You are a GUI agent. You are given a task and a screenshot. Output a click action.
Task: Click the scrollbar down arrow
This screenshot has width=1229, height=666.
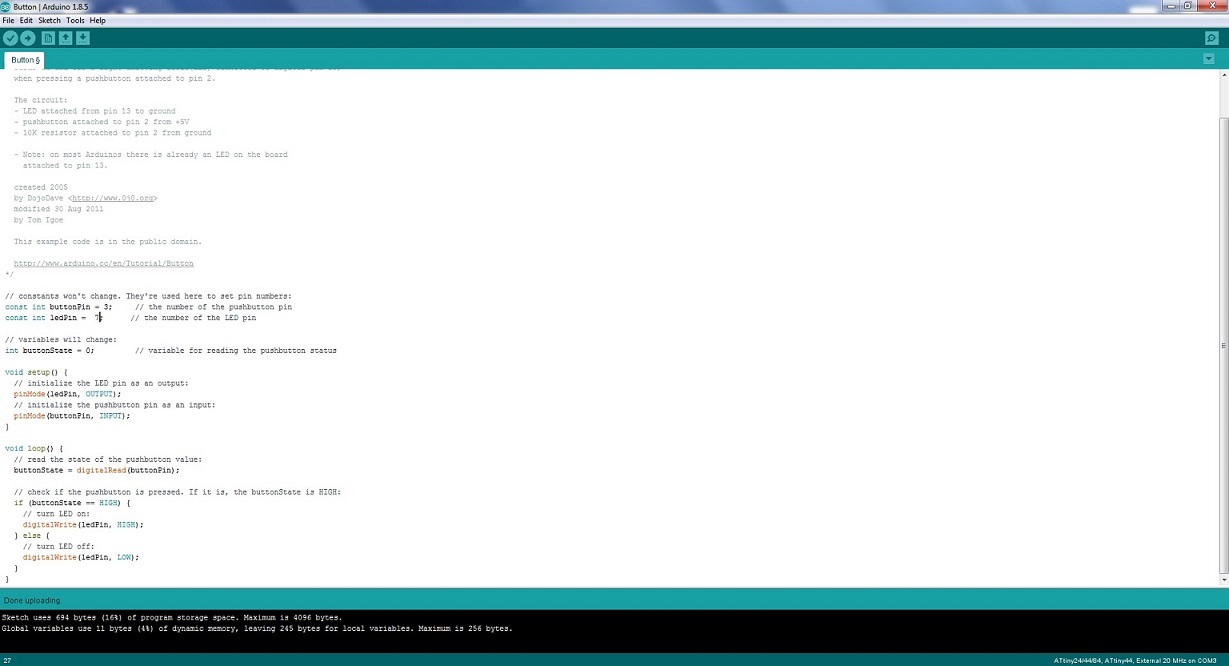1224,581
